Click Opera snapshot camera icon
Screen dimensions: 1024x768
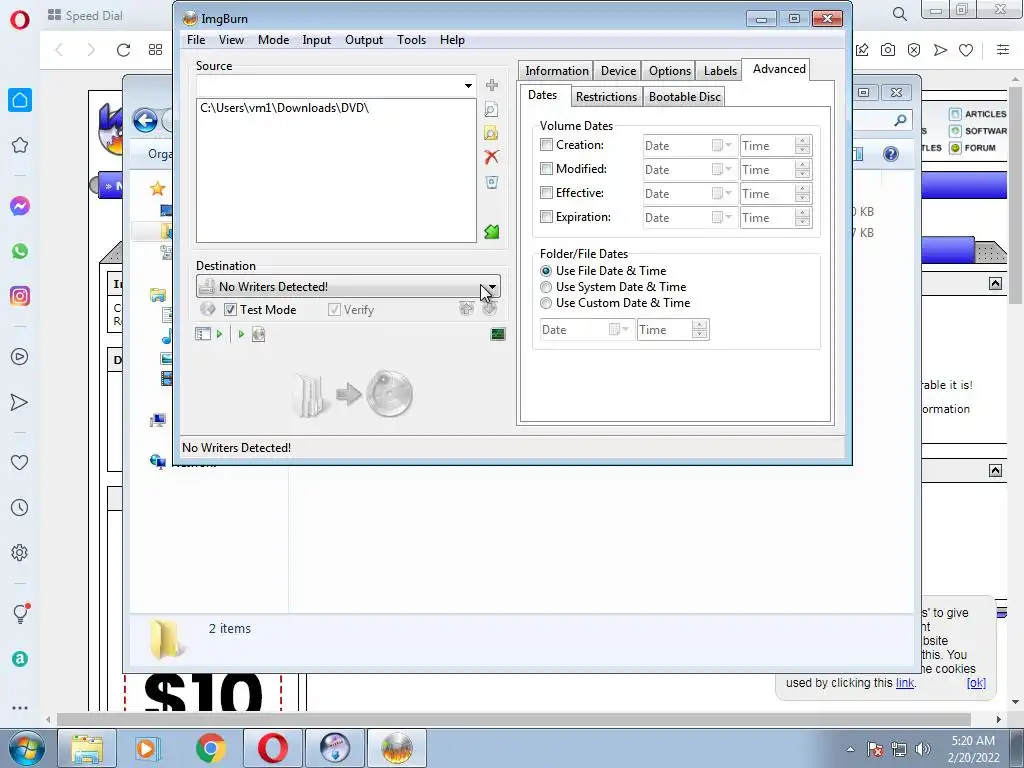coord(888,50)
